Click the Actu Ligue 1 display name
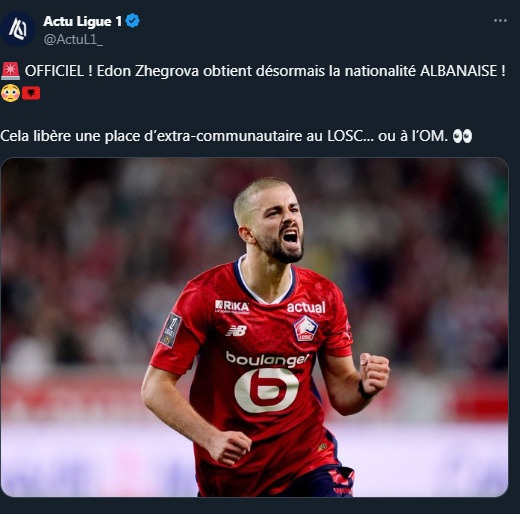520x514 pixels. click(x=83, y=21)
